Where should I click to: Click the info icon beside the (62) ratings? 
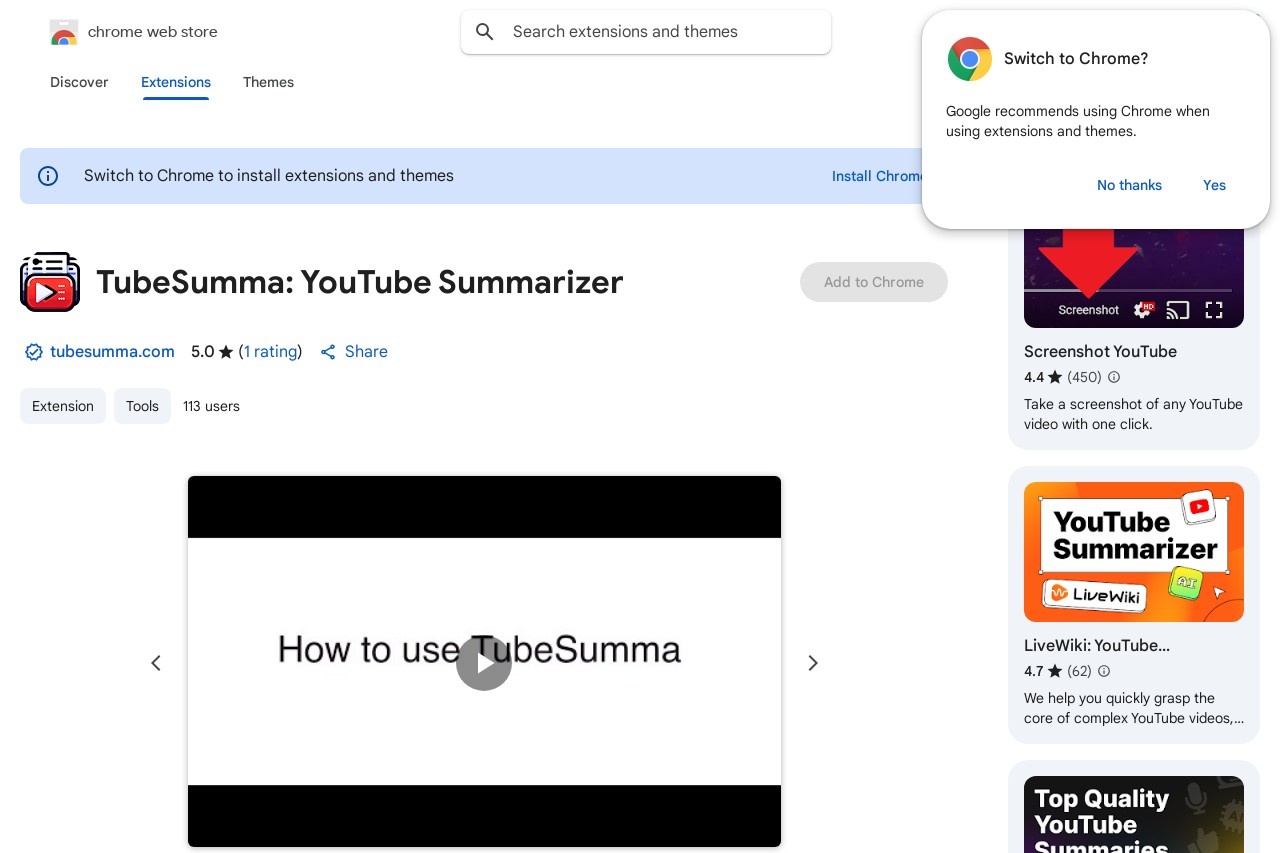pos(1104,672)
